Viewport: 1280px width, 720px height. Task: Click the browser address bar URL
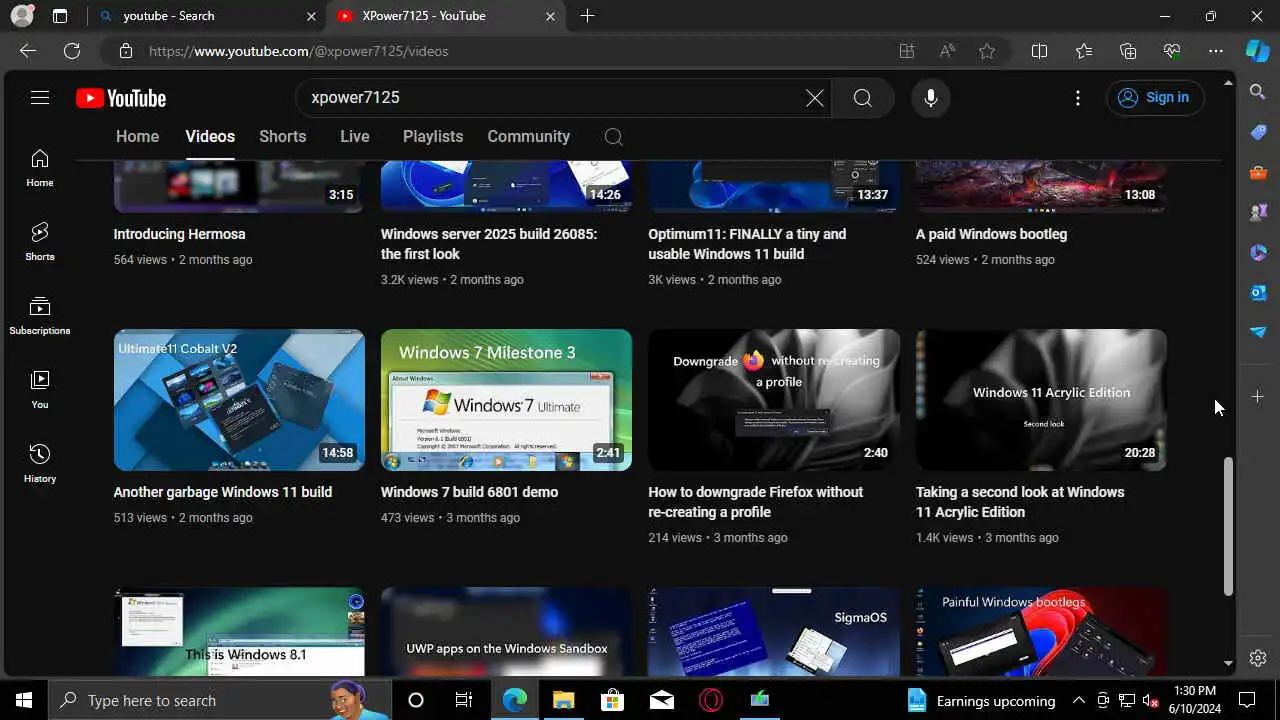tap(298, 51)
